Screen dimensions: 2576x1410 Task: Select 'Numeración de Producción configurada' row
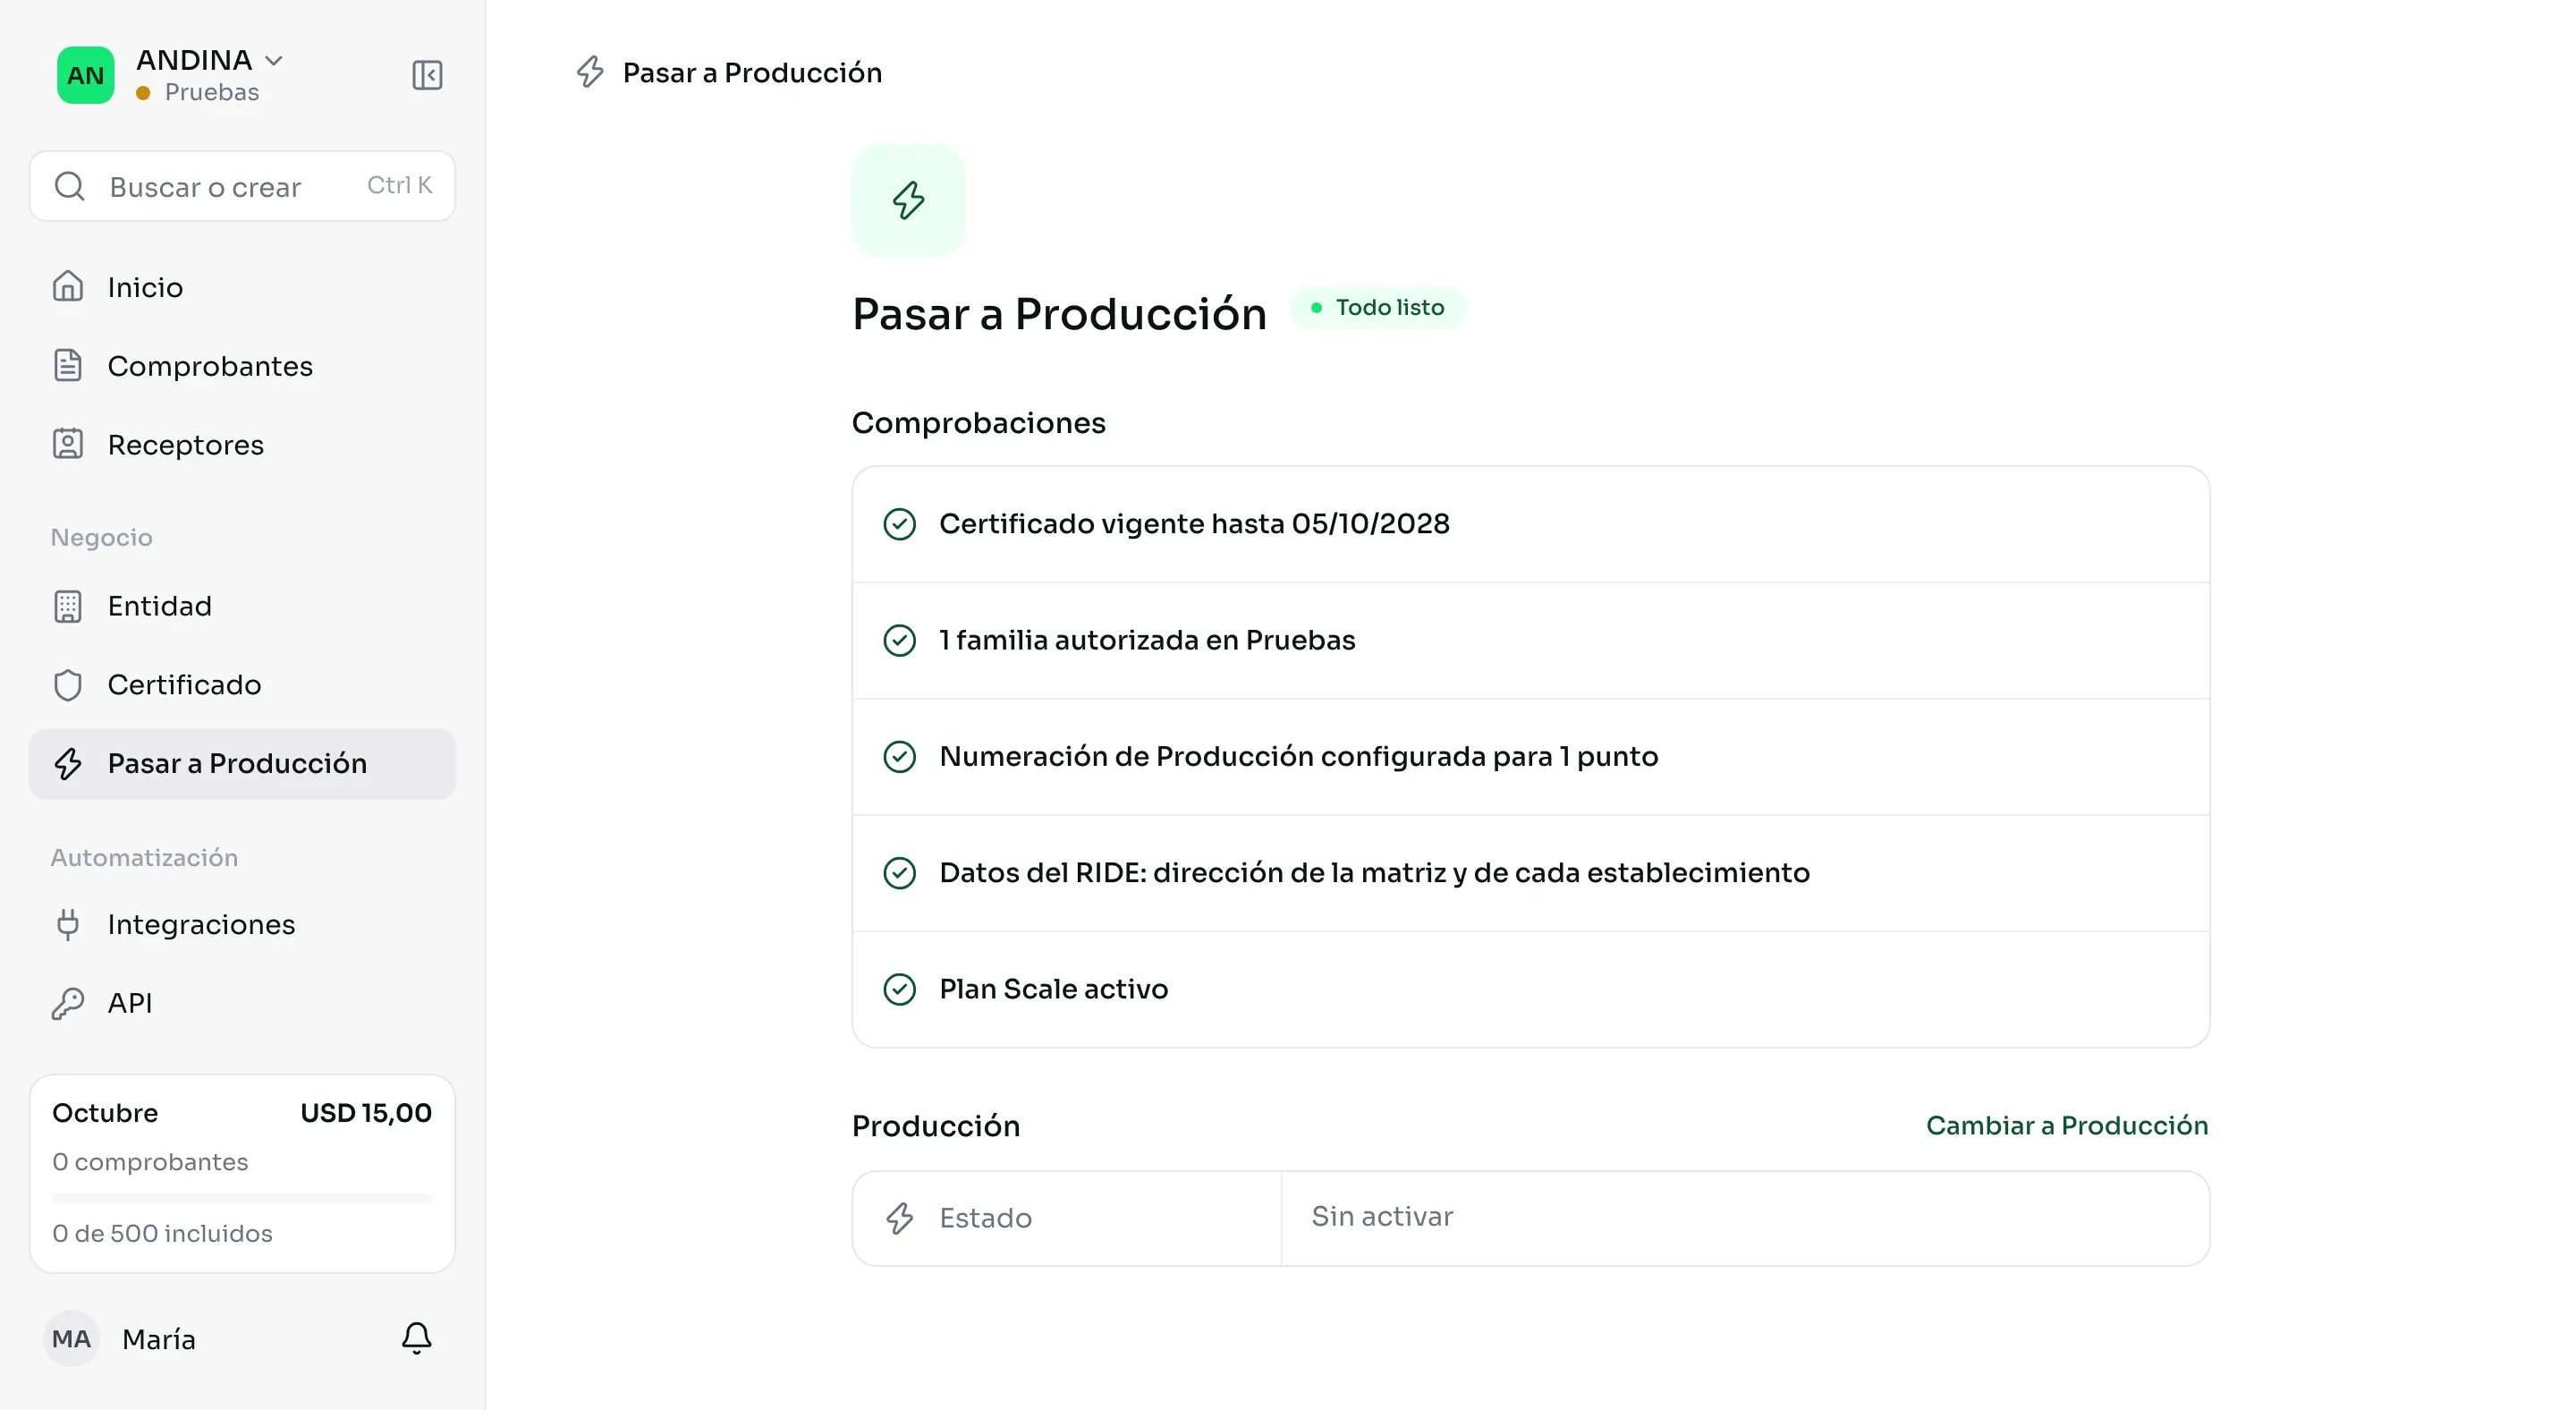coord(1530,757)
